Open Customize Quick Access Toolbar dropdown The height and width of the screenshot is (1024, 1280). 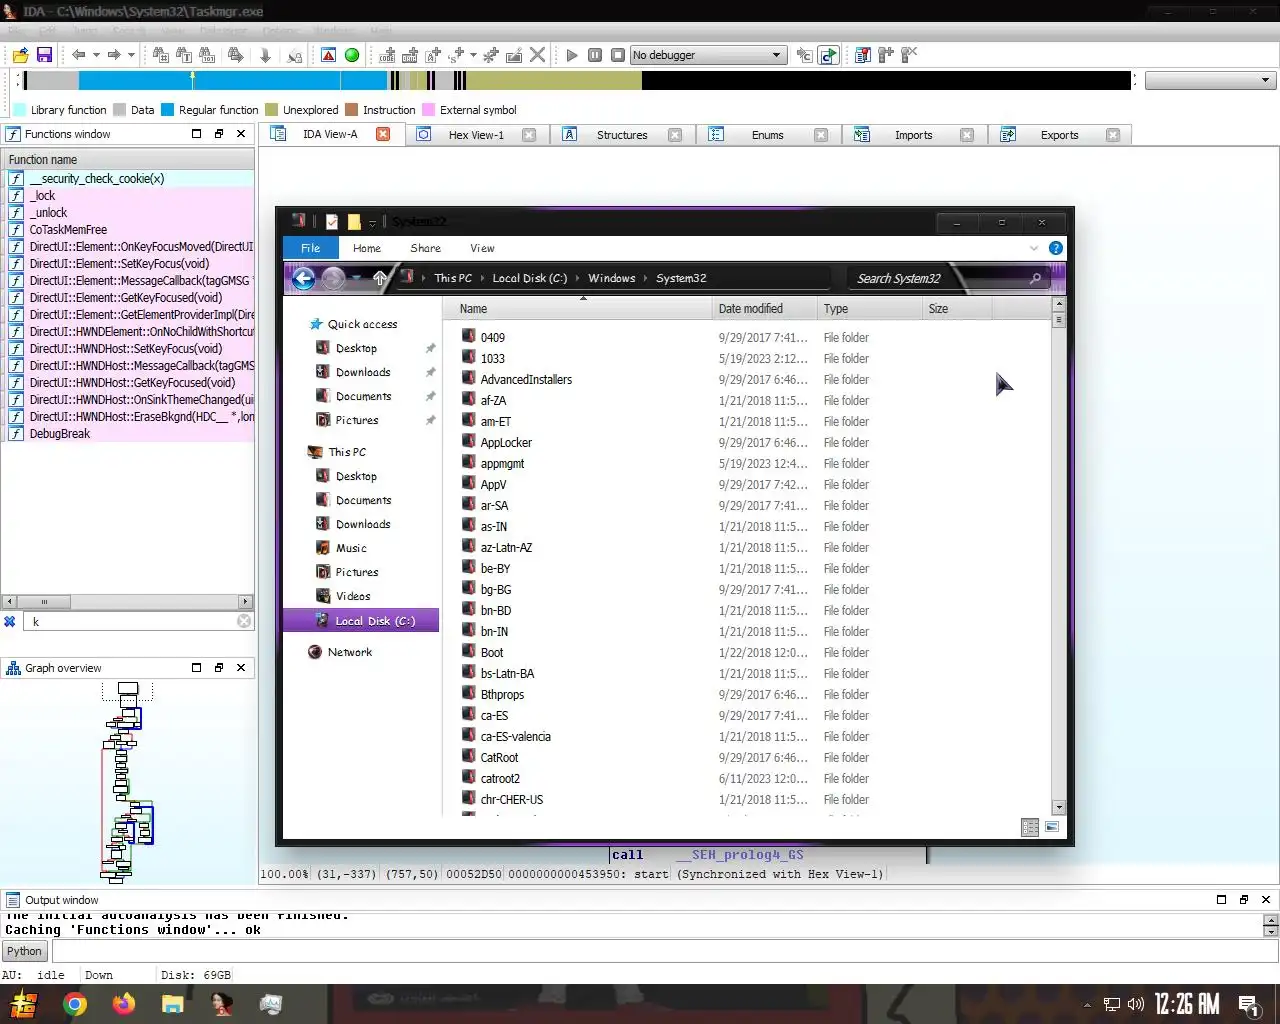pos(373,222)
